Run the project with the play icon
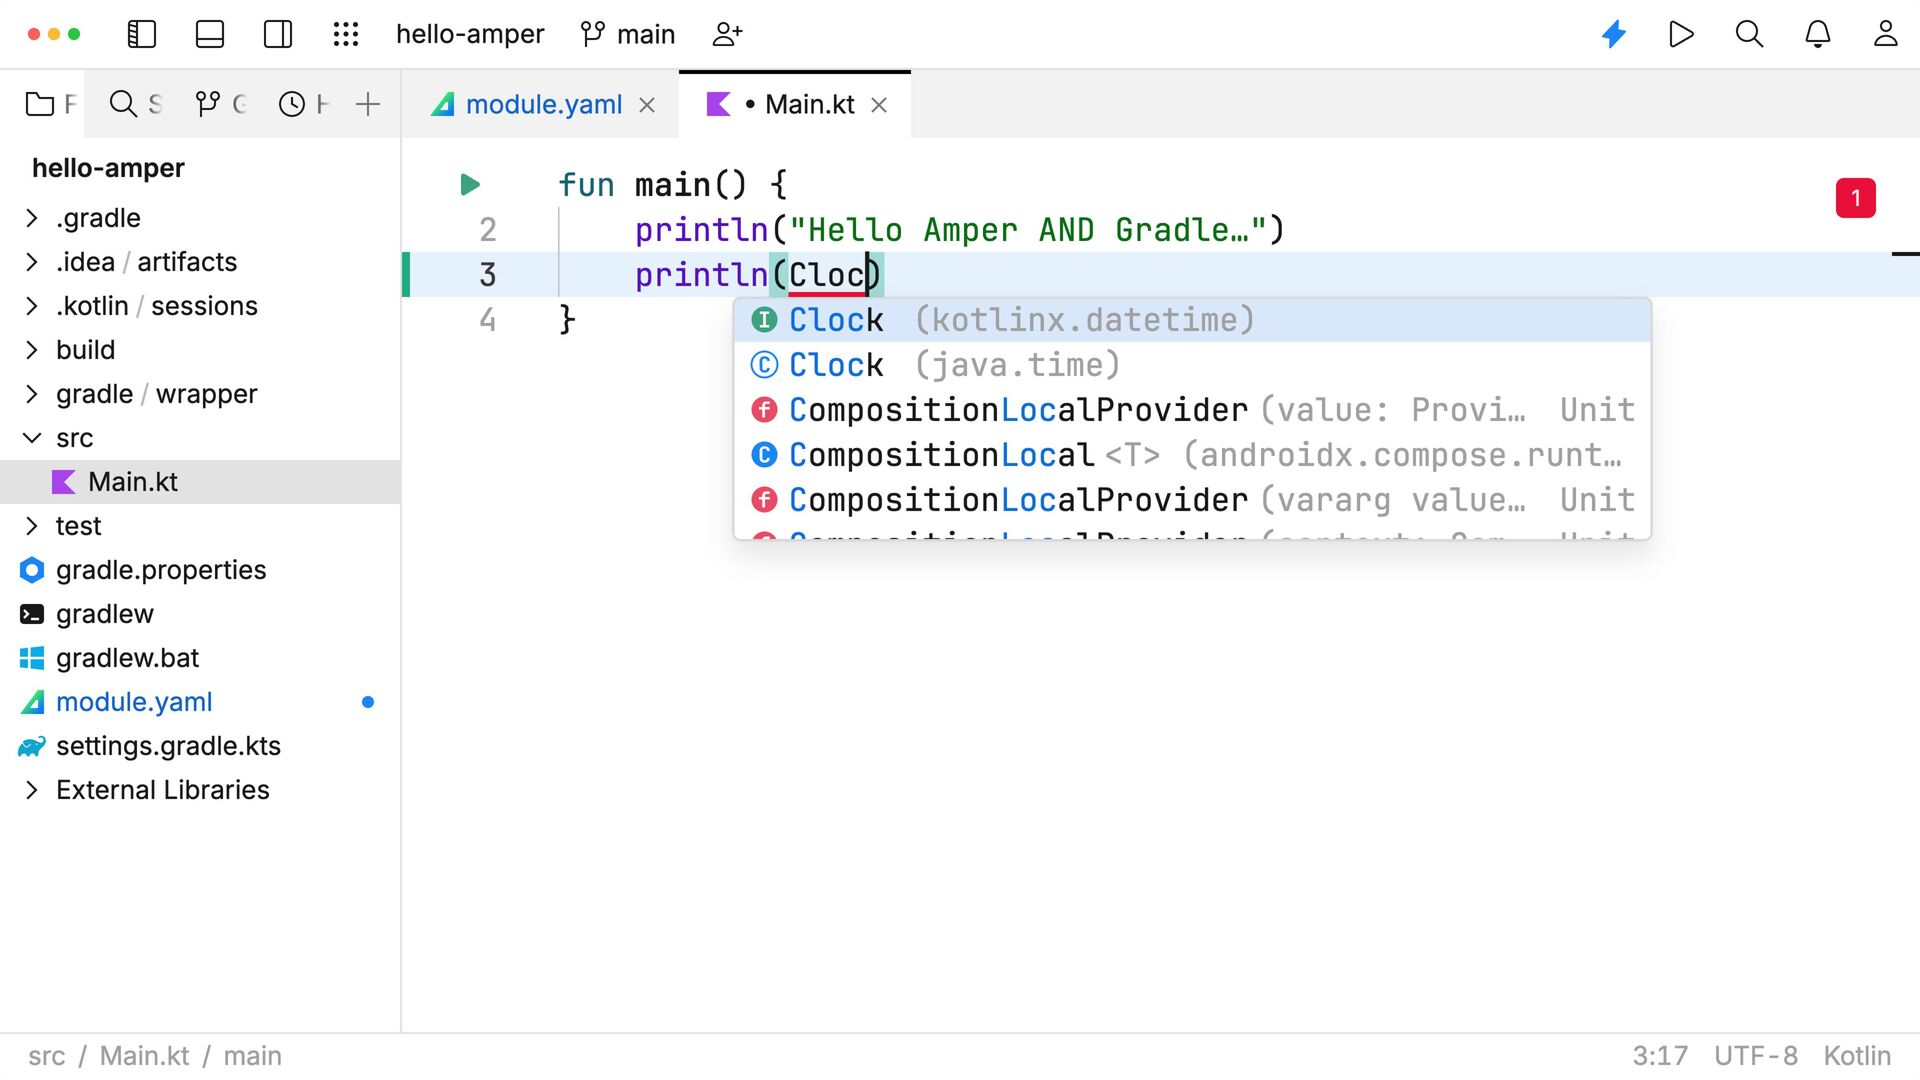This screenshot has height=1080, width=1920. pyautogui.click(x=1681, y=34)
